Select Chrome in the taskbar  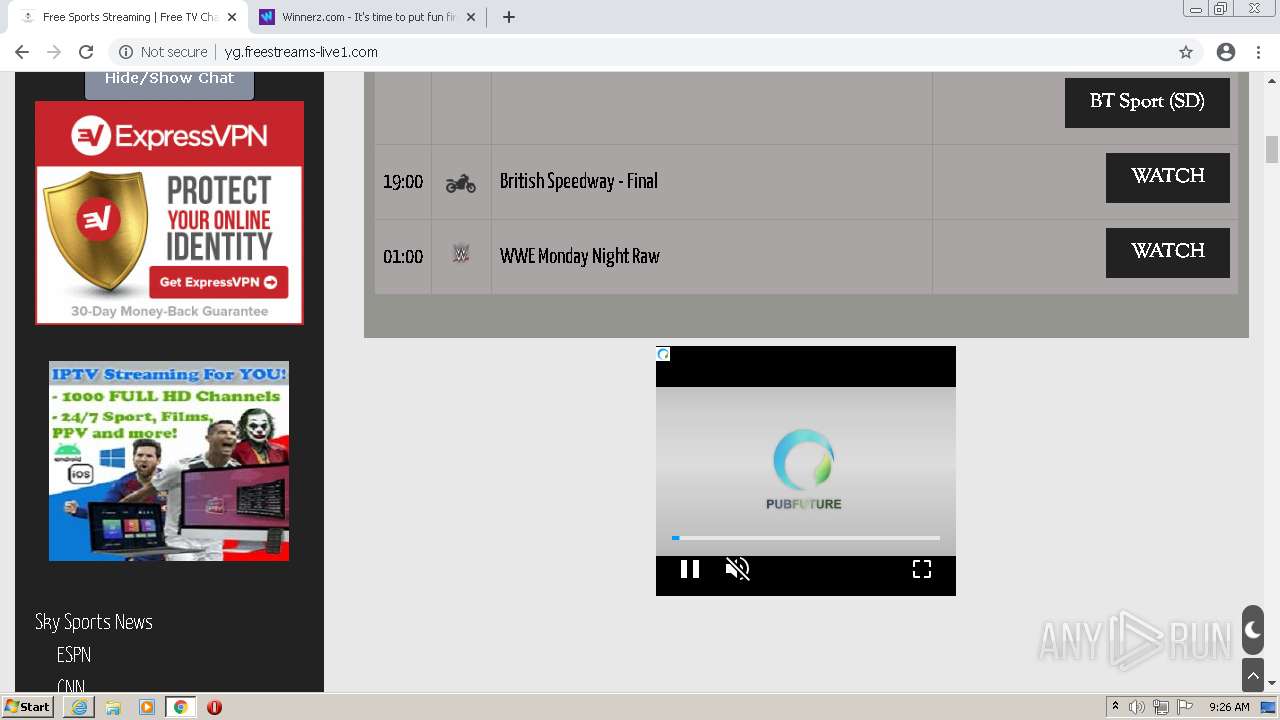(181, 707)
